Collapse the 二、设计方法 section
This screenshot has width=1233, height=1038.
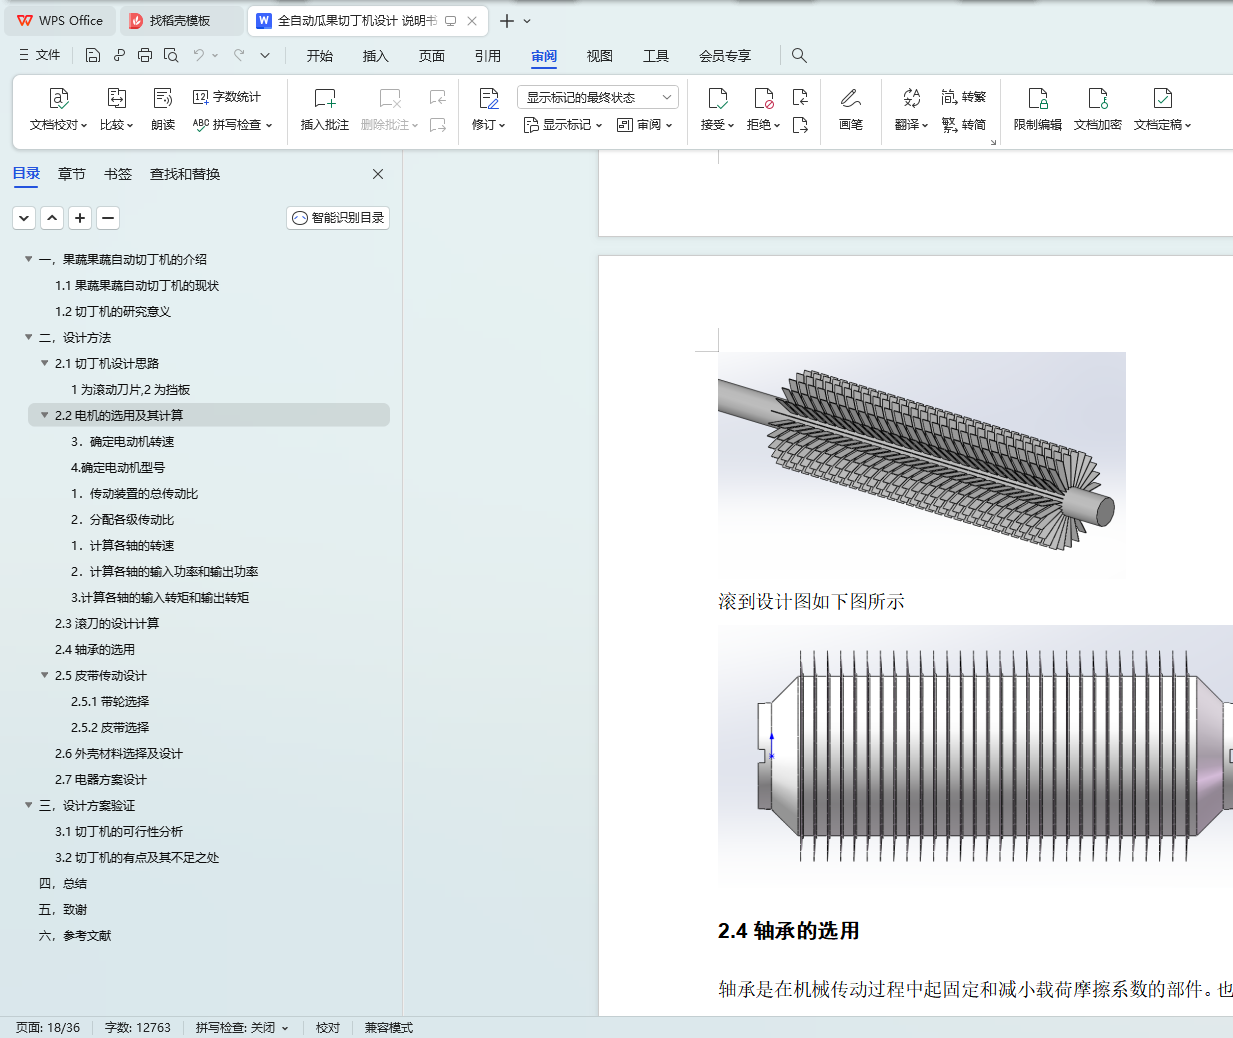29,337
